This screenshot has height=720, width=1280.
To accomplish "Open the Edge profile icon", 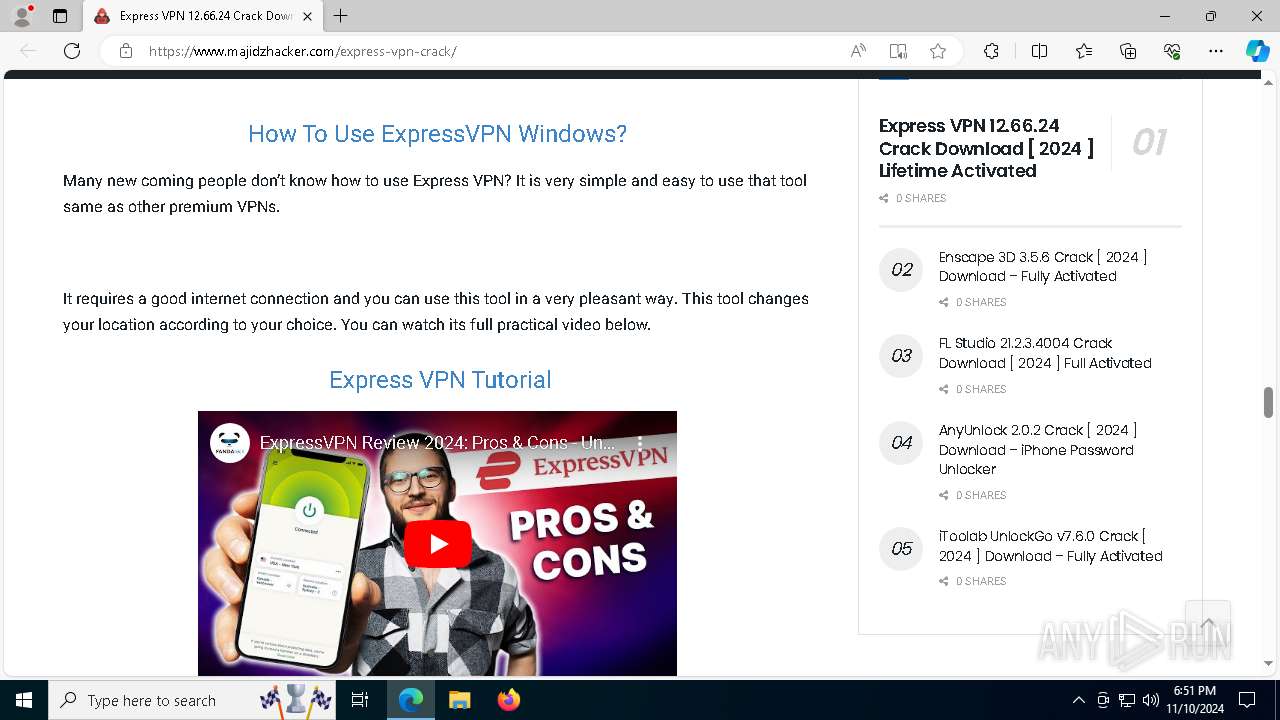I will (x=22, y=16).
